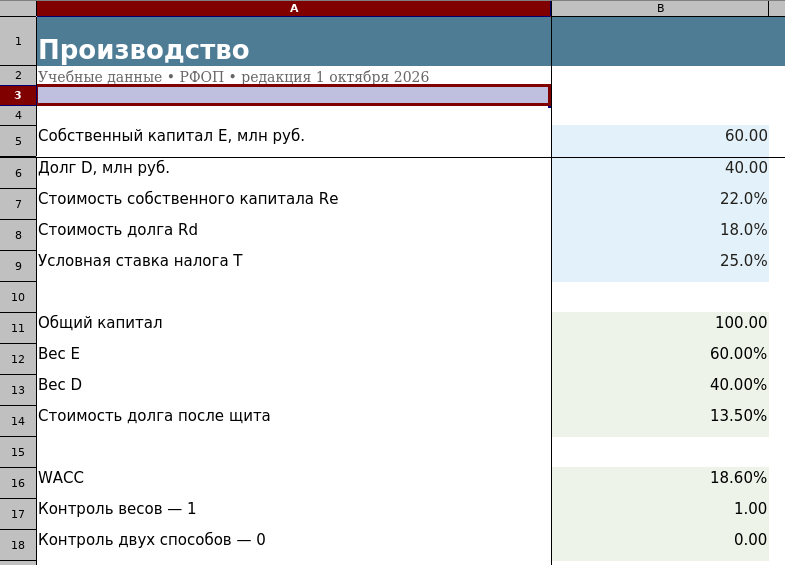Select row 2 header
The image size is (785, 565).
click(x=18, y=76)
